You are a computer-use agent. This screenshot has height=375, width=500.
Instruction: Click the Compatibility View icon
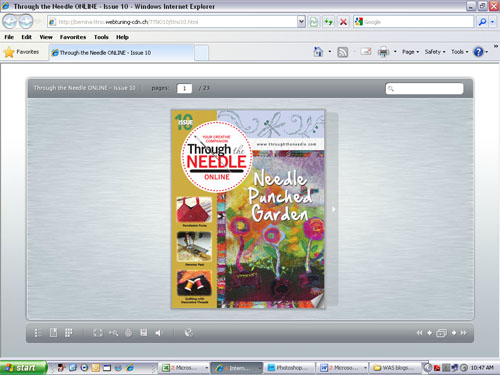pos(314,22)
